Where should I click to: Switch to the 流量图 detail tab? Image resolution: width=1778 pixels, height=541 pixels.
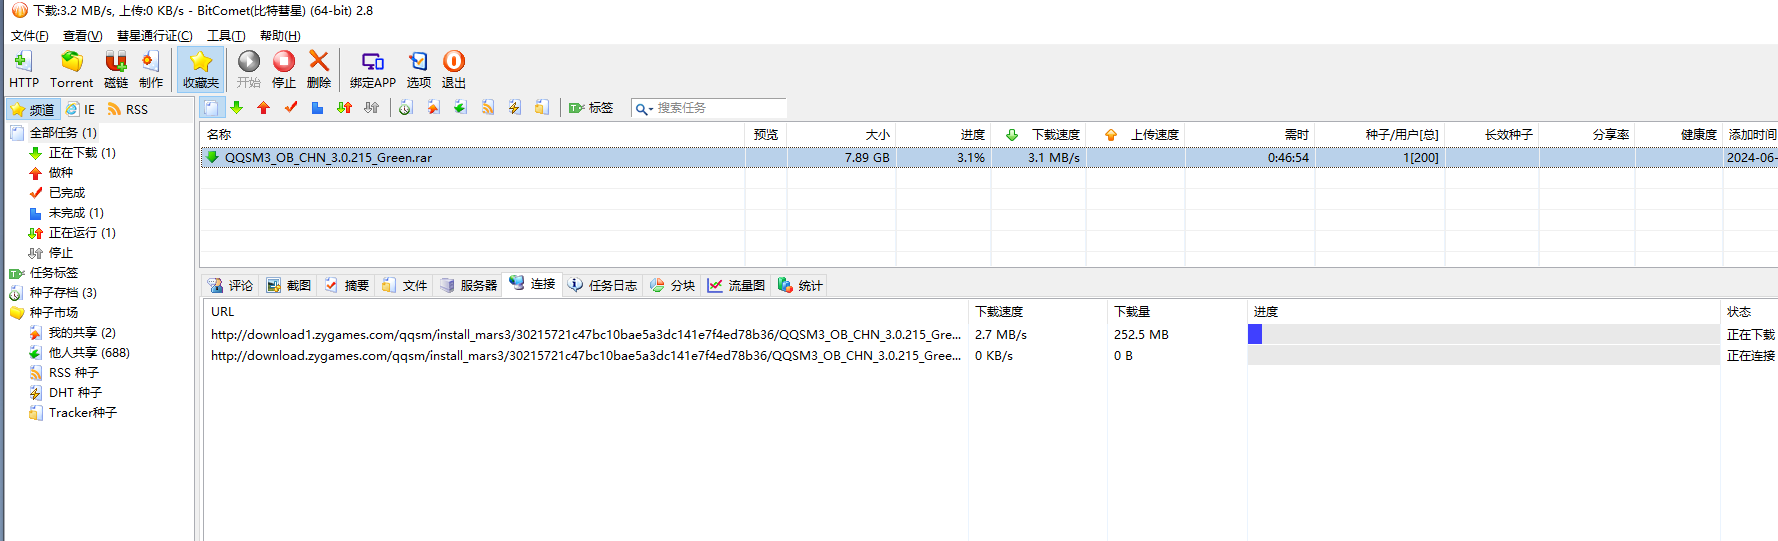point(736,285)
